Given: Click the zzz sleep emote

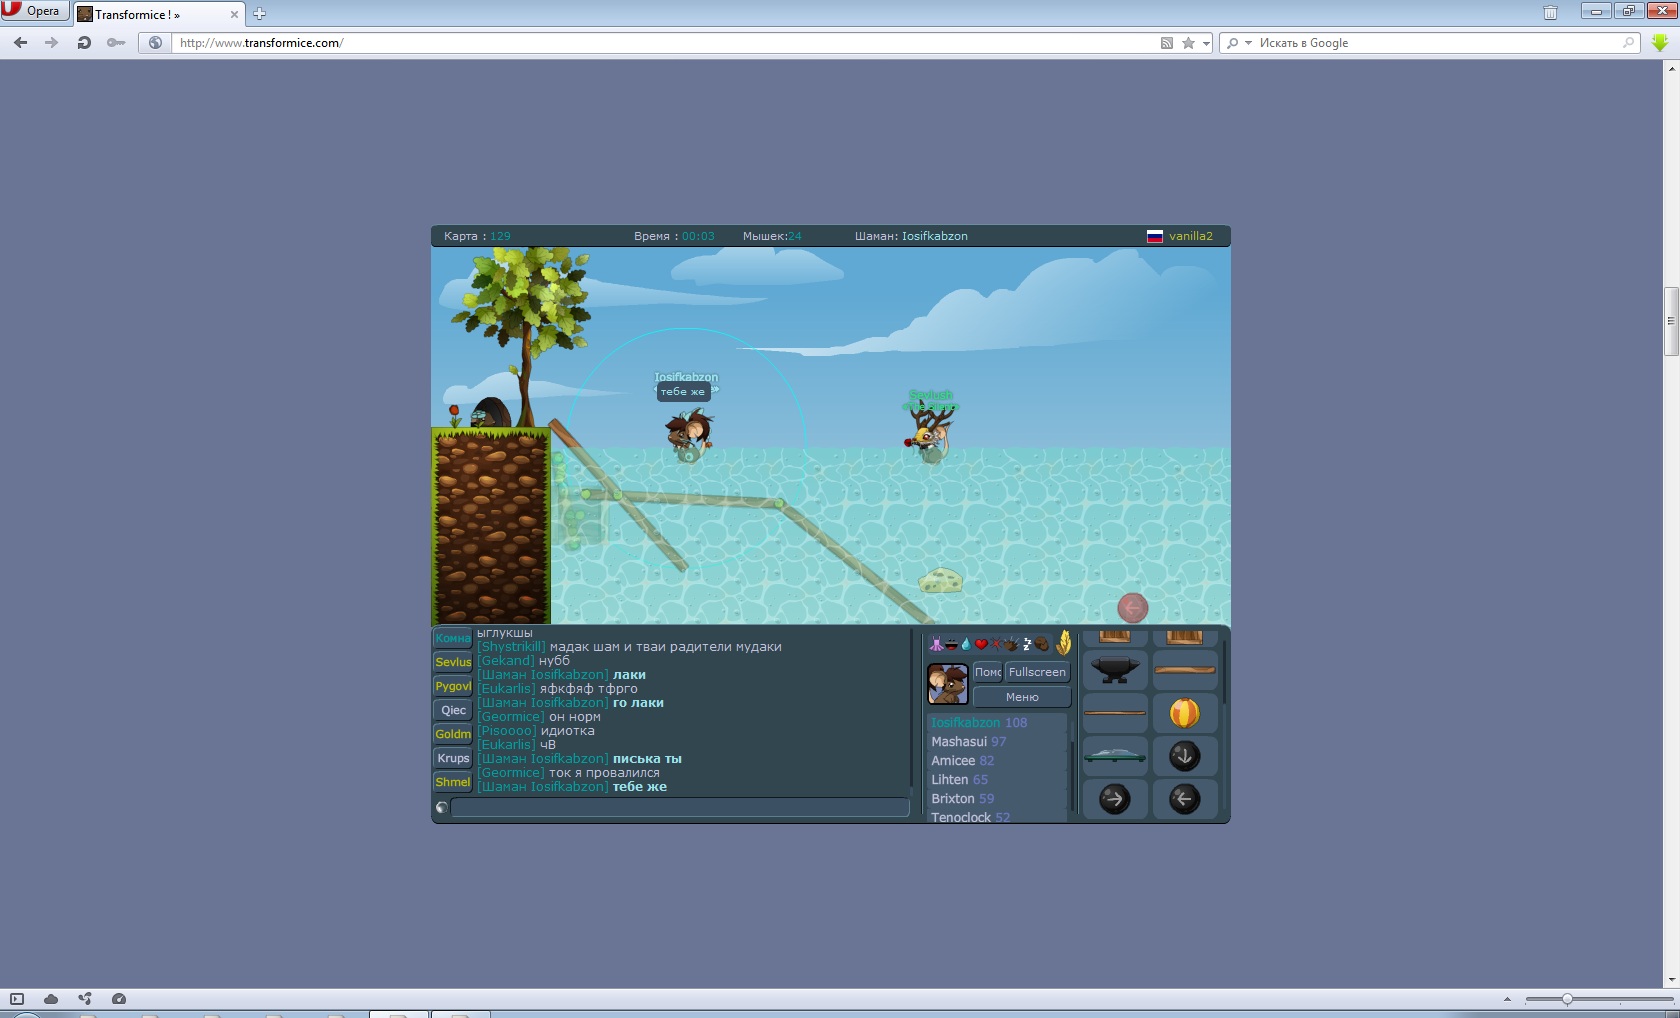Looking at the screenshot, I should [x=1027, y=644].
